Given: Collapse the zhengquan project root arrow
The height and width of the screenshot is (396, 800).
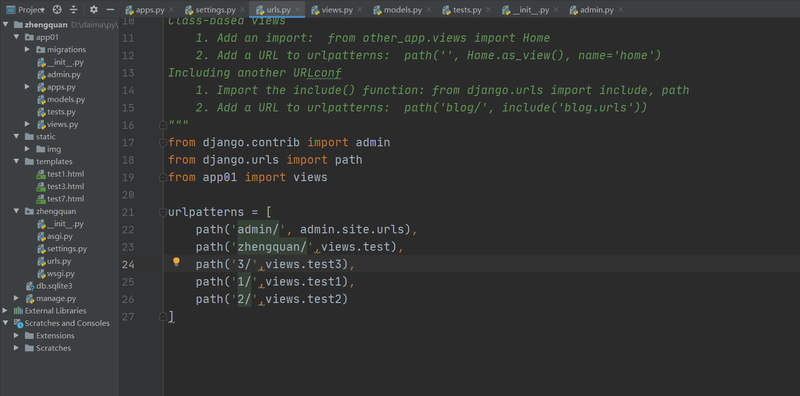Looking at the screenshot, I should point(6,24).
